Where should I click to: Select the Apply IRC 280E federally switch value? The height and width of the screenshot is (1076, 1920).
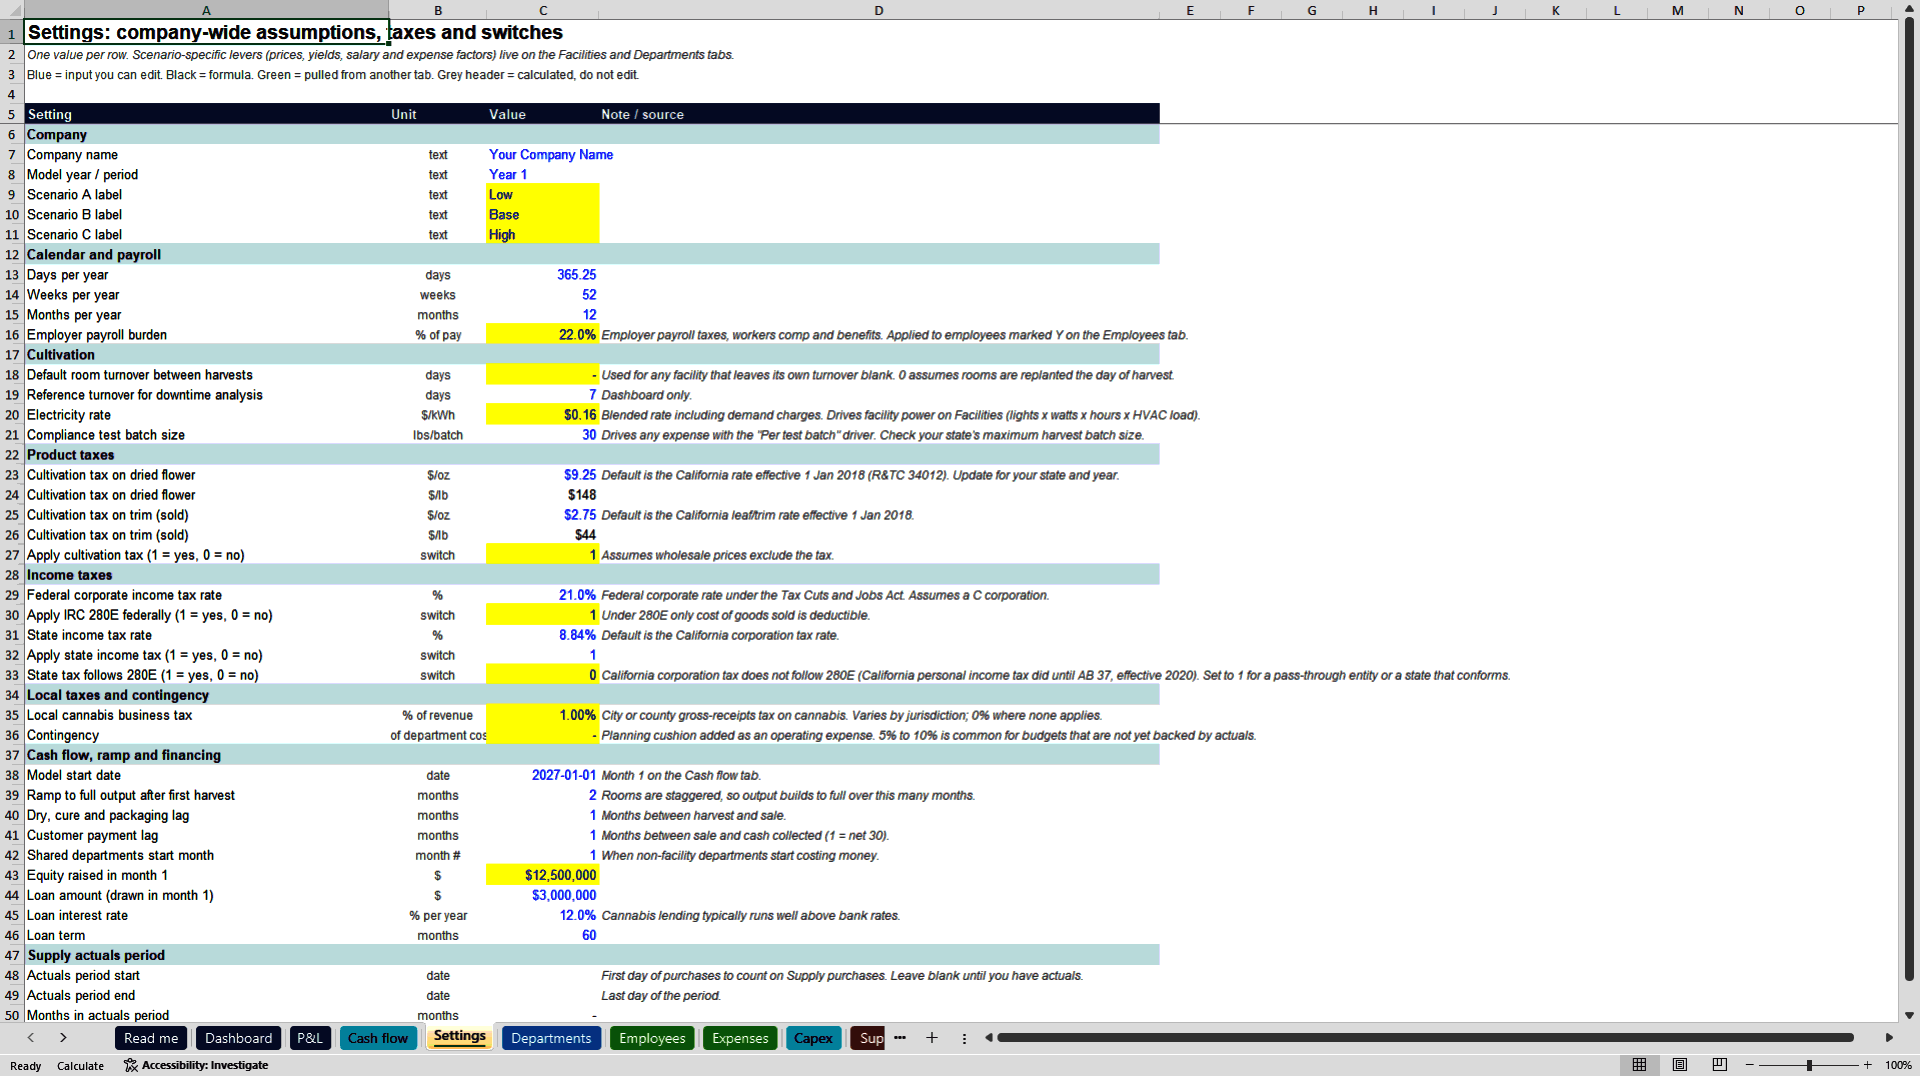pyautogui.click(x=542, y=615)
